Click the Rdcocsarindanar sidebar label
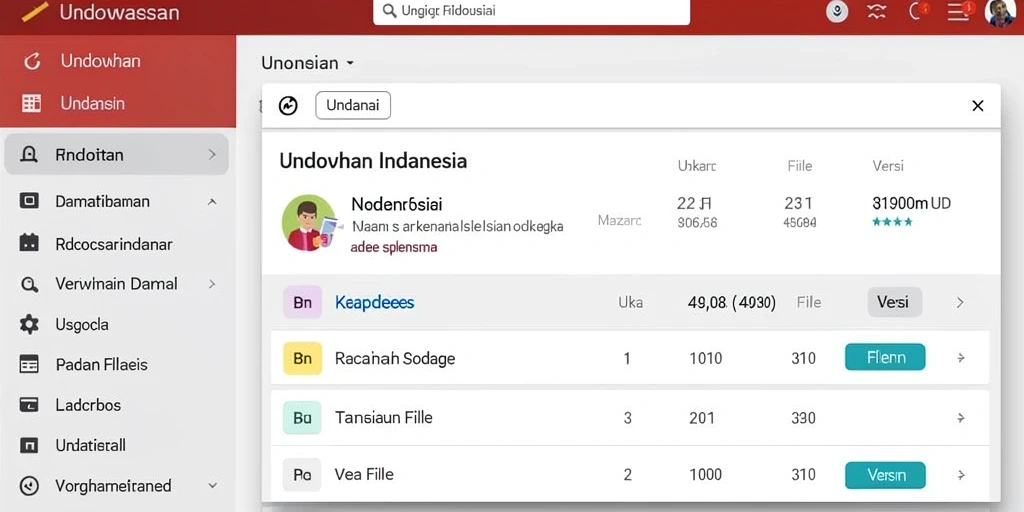The image size is (1024, 512). pyautogui.click(x=114, y=244)
